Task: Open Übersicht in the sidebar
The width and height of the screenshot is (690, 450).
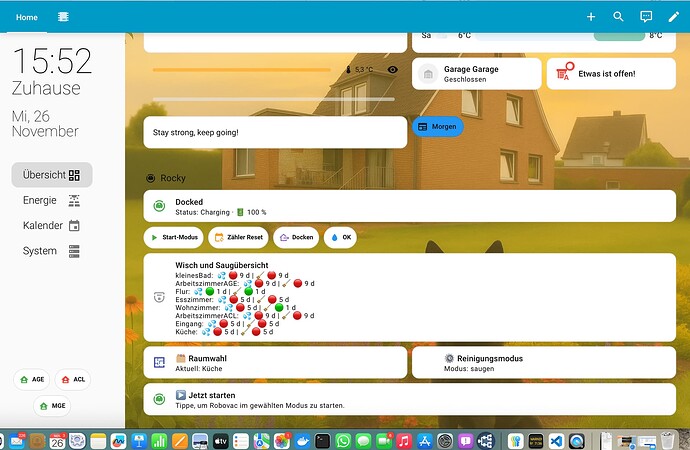Action: click(52, 174)
